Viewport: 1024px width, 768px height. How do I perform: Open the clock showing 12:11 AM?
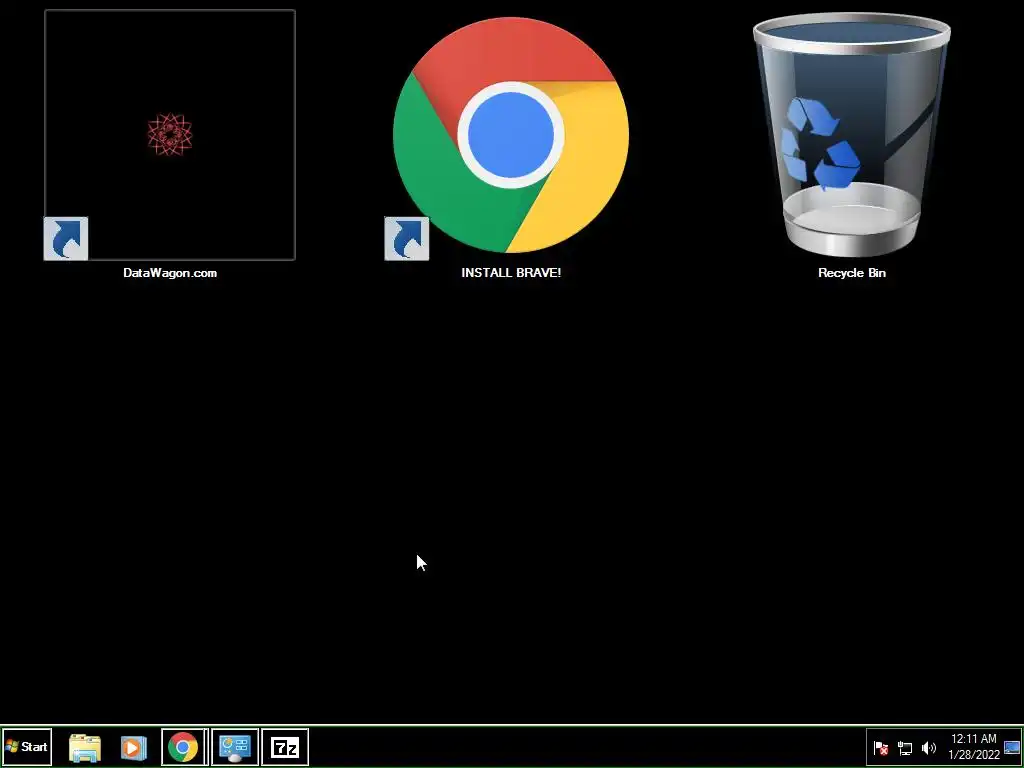pyautogui.click(x=974, y=747)
